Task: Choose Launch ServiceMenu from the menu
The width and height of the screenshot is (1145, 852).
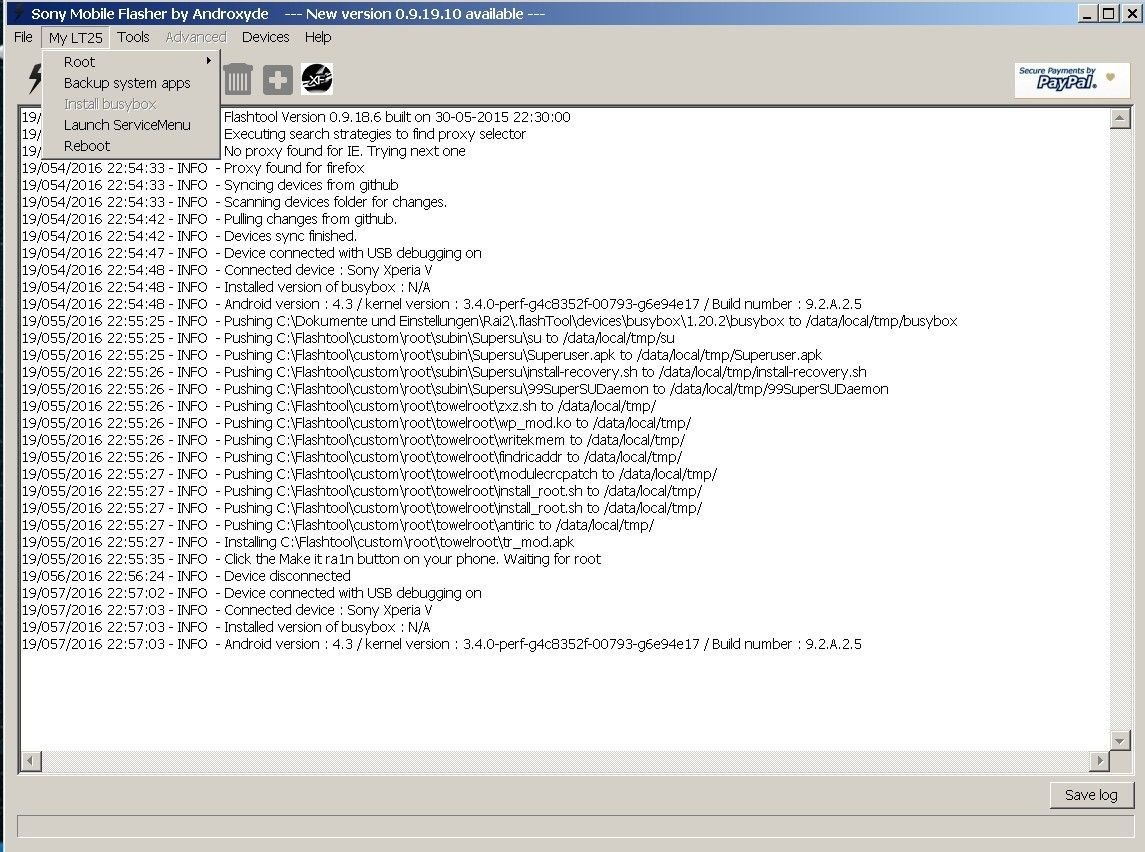Action: click(131, 125)
